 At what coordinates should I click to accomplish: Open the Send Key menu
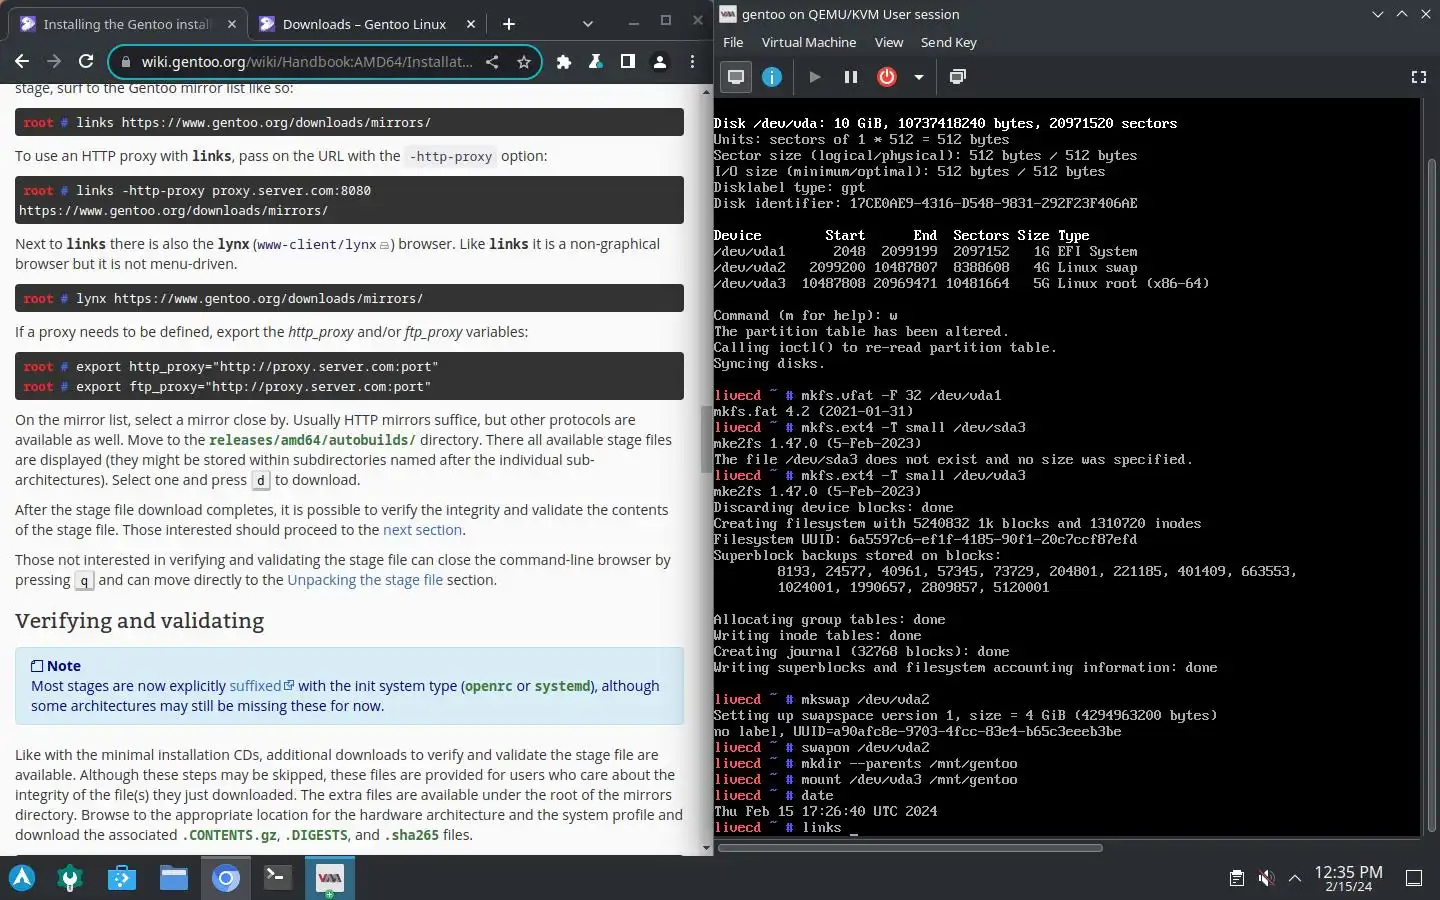tap(949, 42)
